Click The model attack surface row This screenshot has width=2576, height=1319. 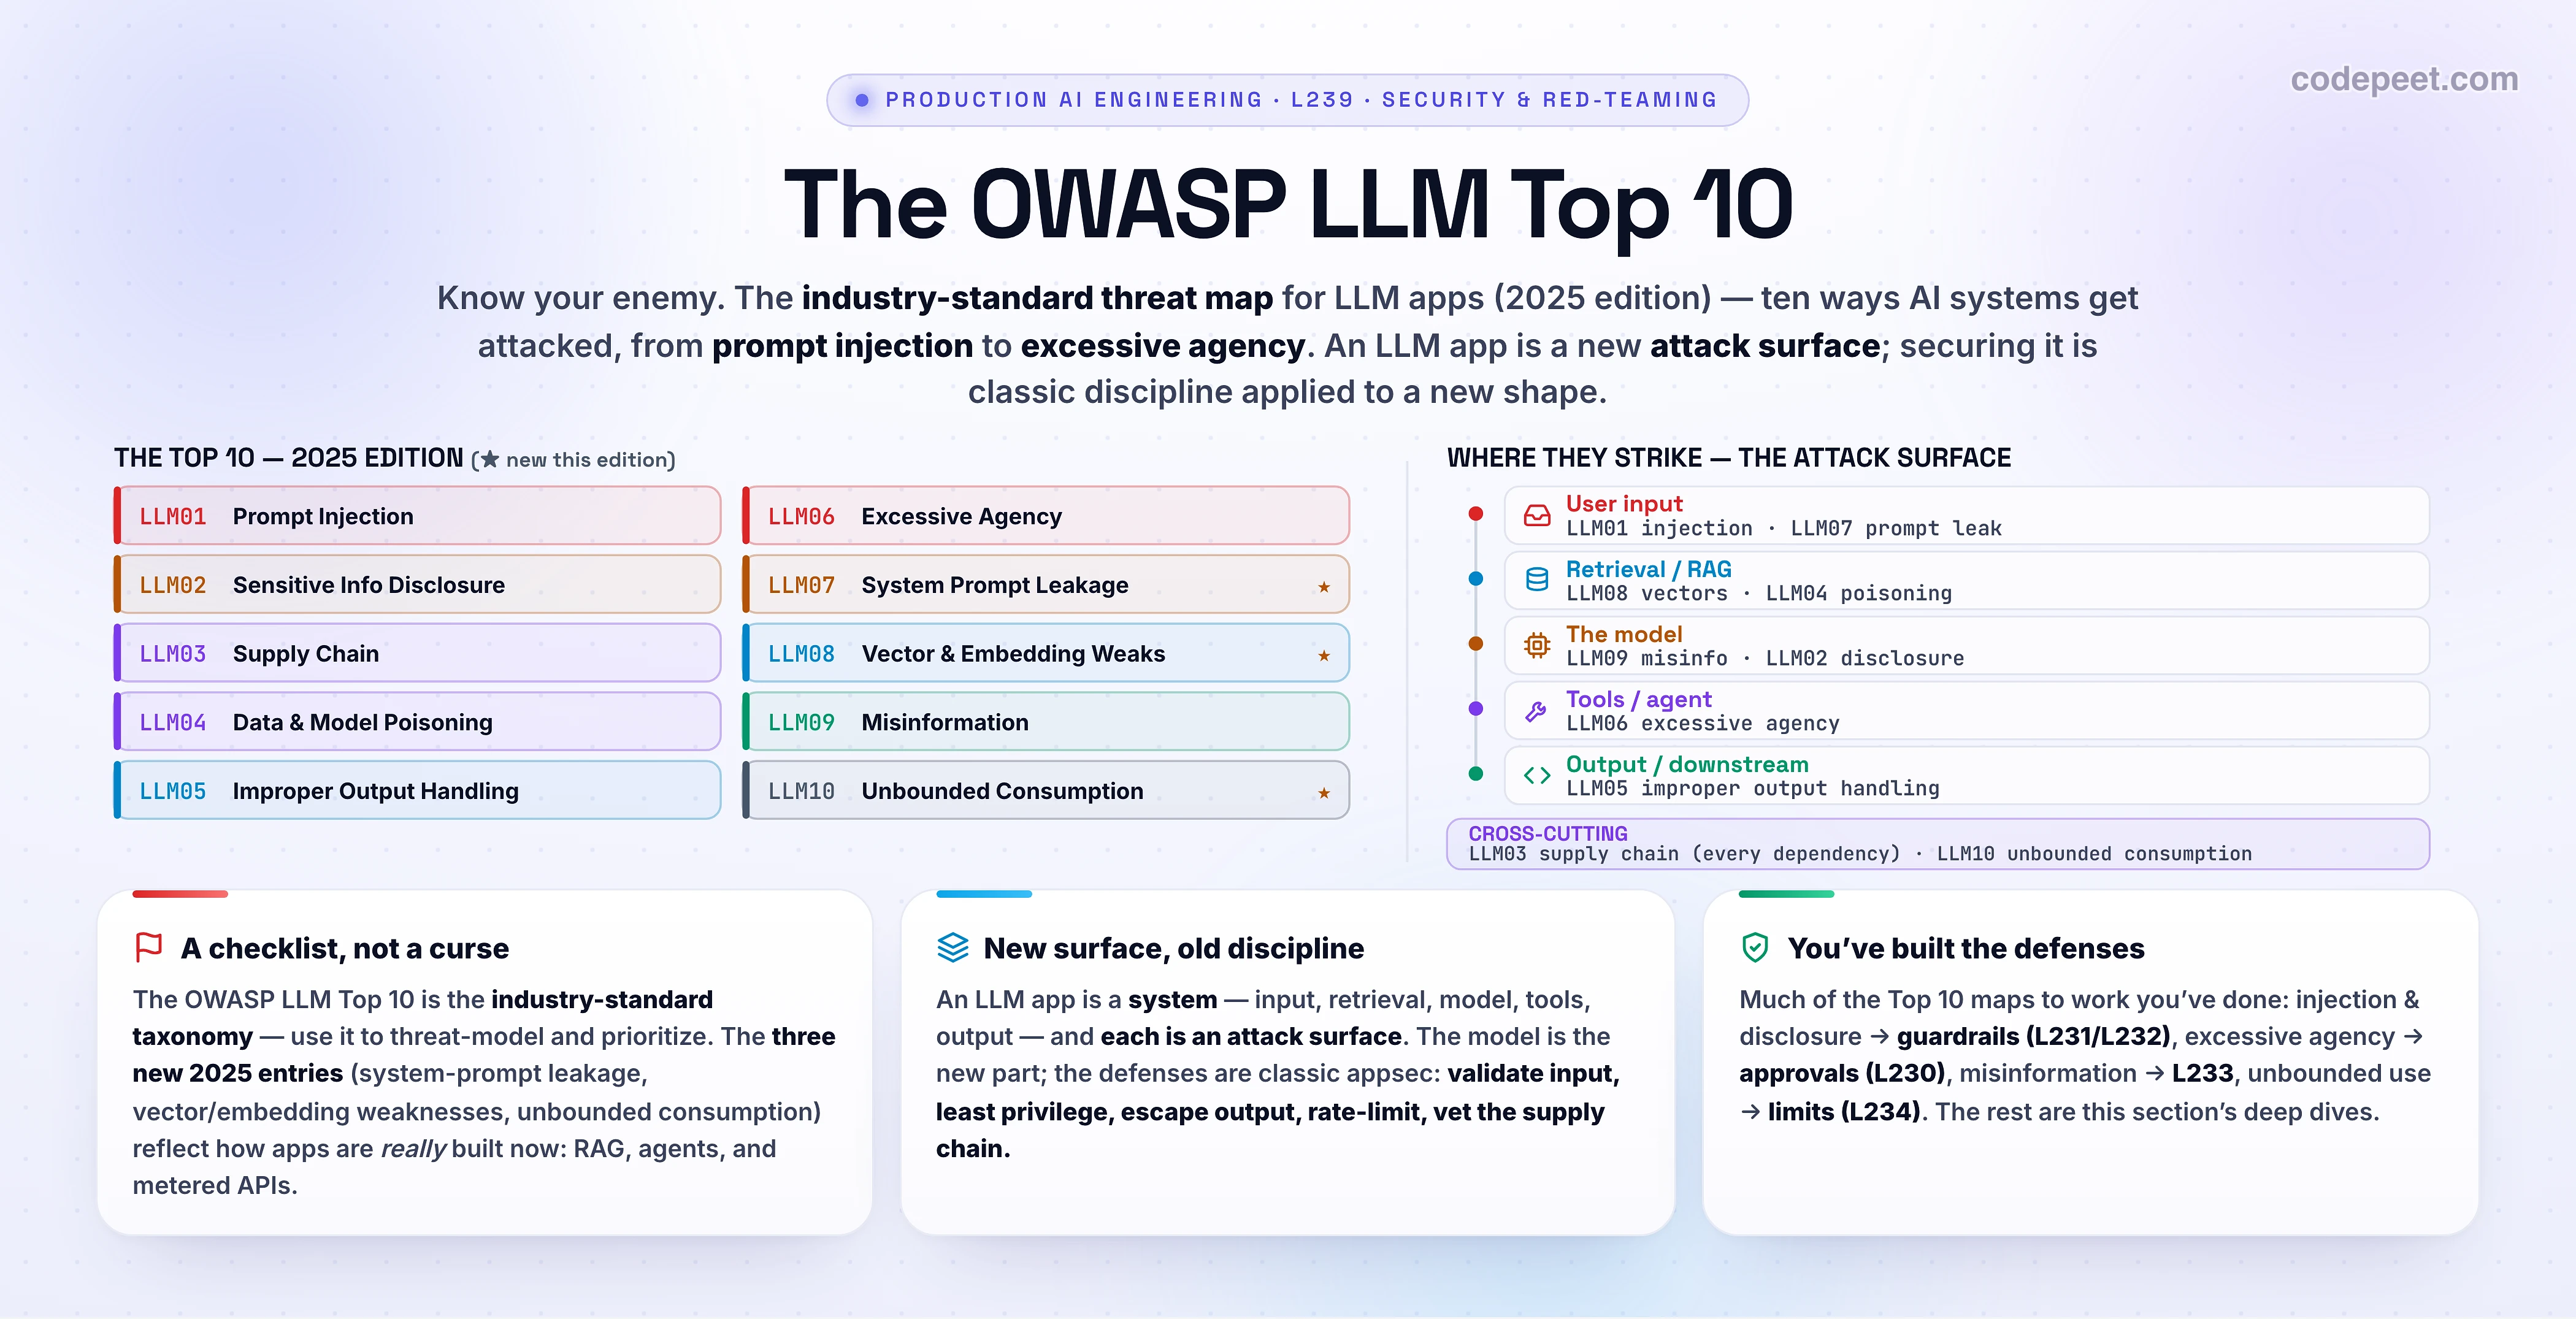point(1967,646)
